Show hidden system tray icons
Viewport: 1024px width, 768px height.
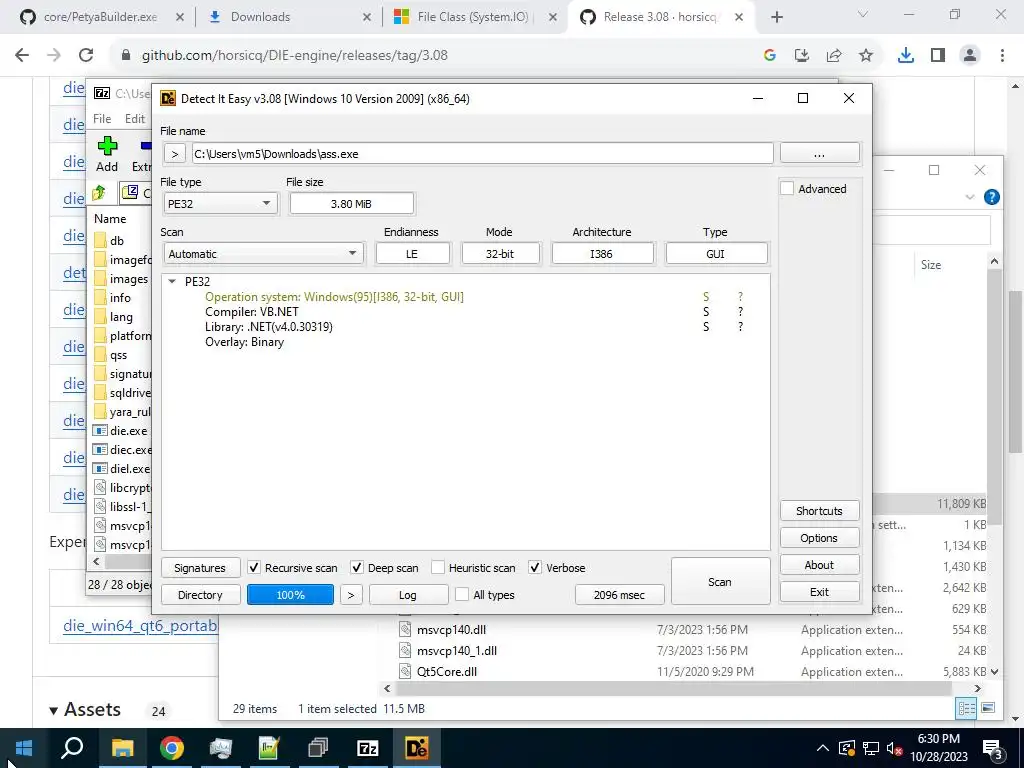[x=823, y=748]
